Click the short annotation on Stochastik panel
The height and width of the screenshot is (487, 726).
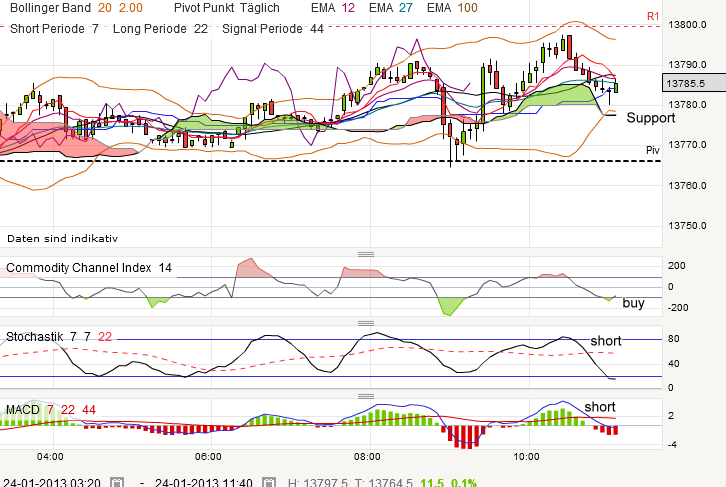(x=606, y=341)
